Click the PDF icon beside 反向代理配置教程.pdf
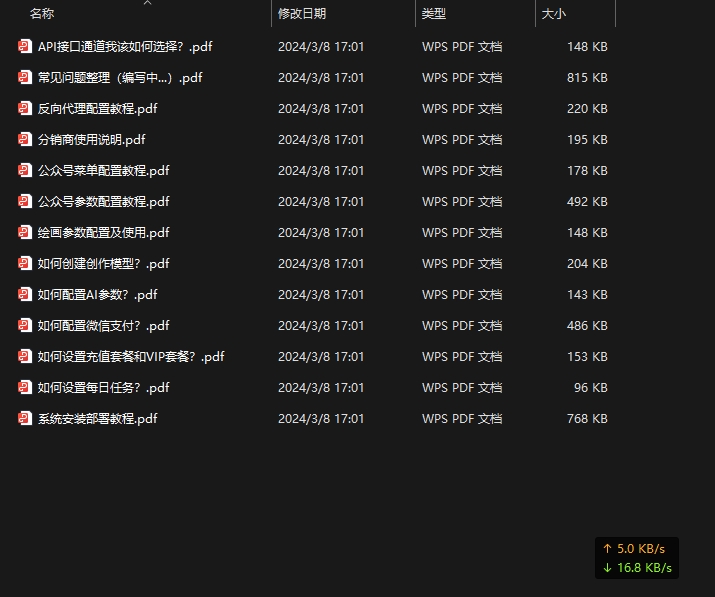This screenshot has width=715, height=597. 25,108
